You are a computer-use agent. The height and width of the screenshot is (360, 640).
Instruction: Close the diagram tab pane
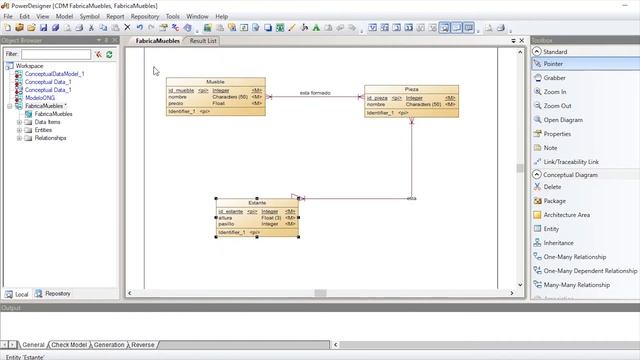pos(522,41)
